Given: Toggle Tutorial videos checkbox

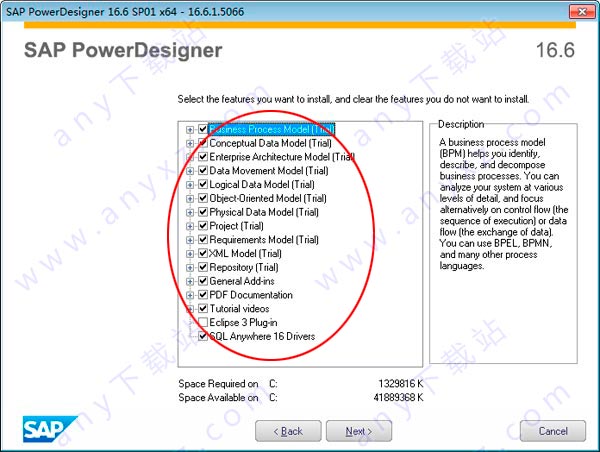Looking at the screenshot, I should tap(203, 308).
